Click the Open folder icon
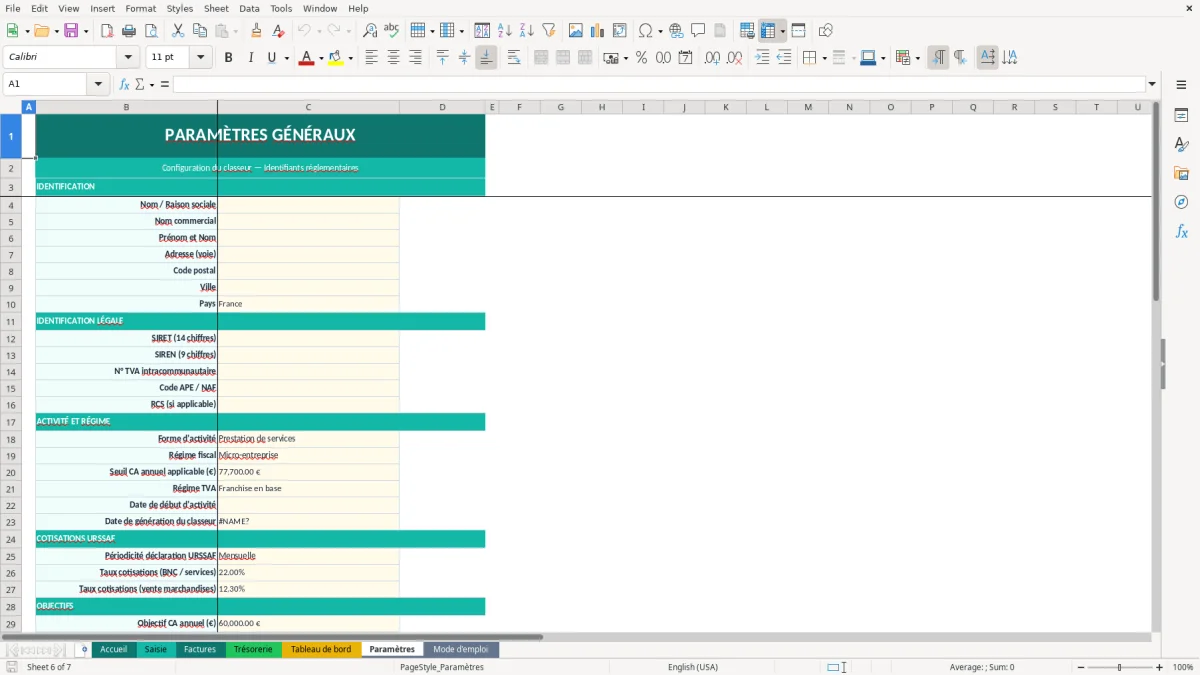The width and height of the screenshot is (1200, 675). click(x=41, y=31)
